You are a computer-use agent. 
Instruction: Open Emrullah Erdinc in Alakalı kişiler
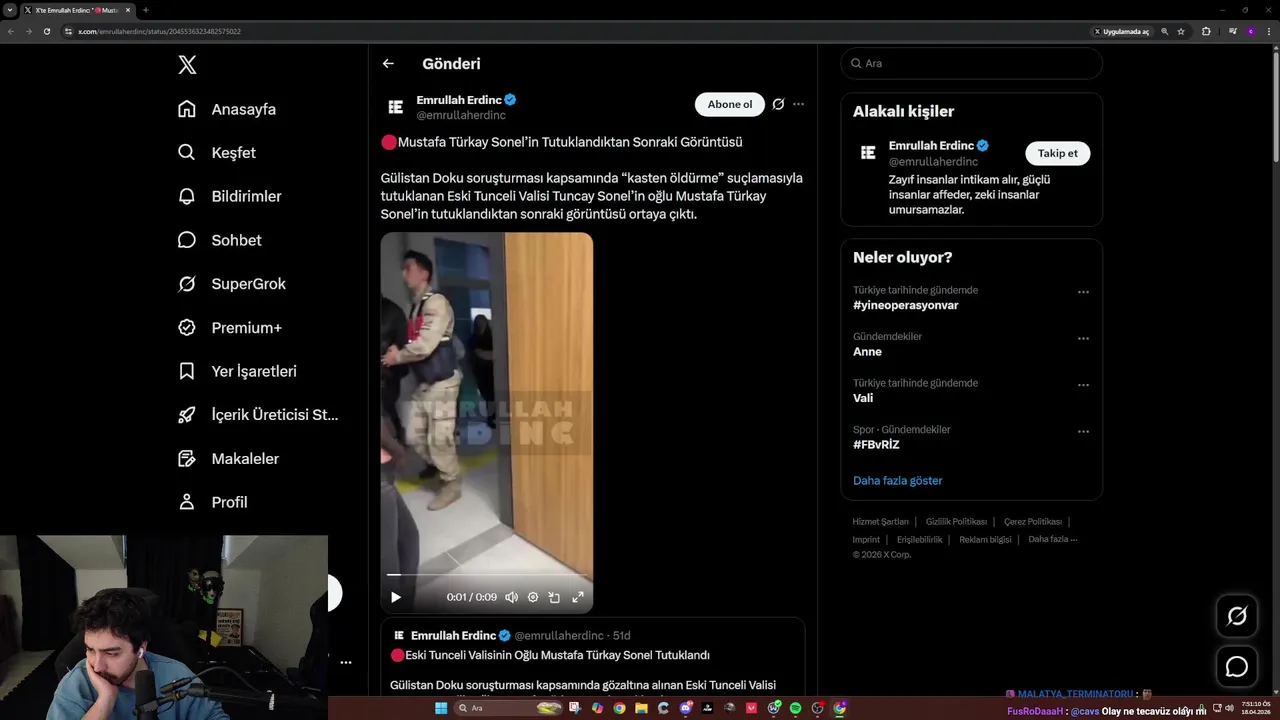click(x=931, y=146)
